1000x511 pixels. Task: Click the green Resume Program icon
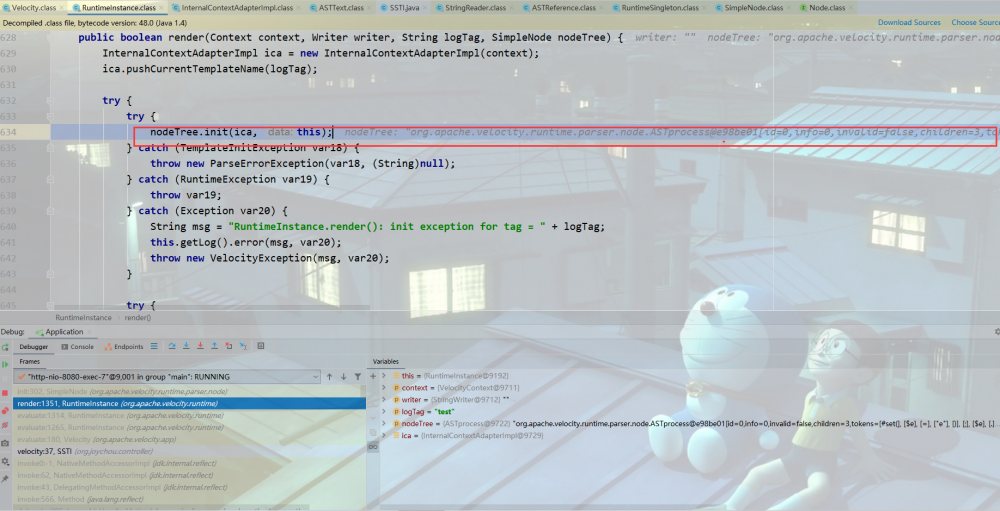(5, 364)
